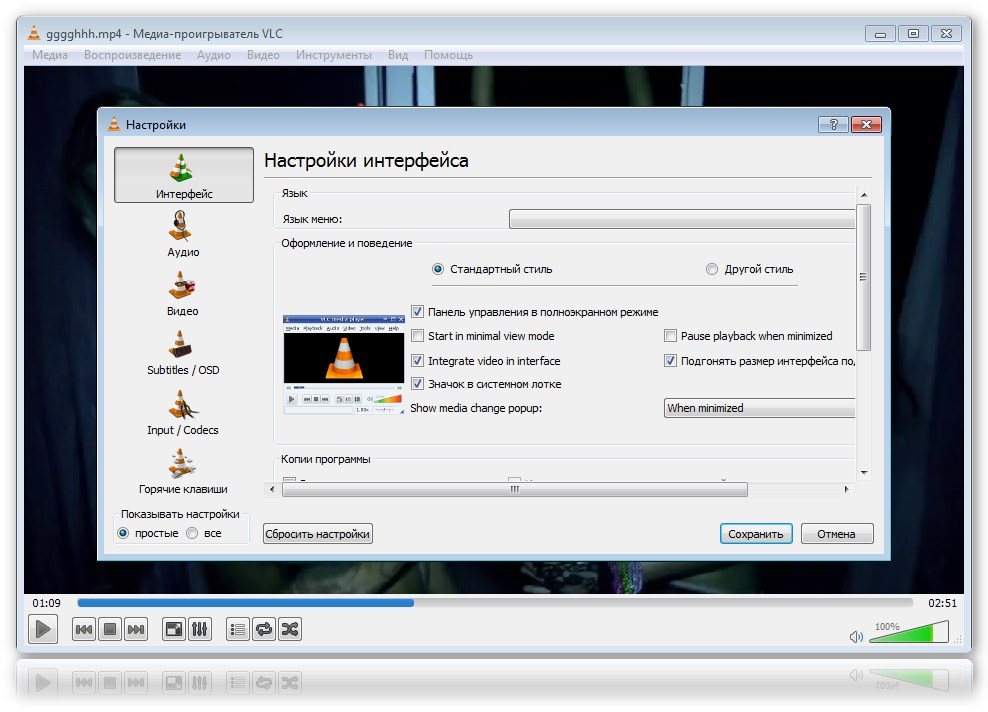The image size is (988, 712).
Task: Open the Video settings category
Action: 183,292
